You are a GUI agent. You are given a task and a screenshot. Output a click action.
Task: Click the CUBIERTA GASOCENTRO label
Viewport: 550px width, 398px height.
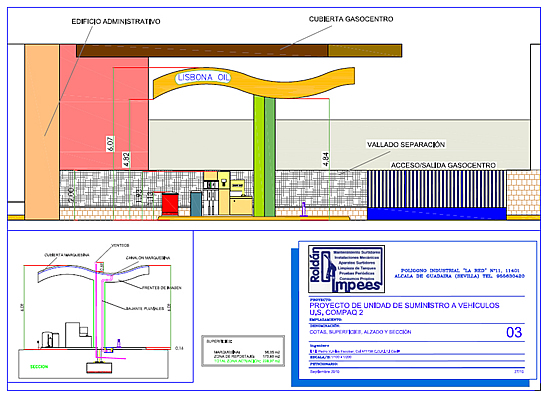point(351,19)
